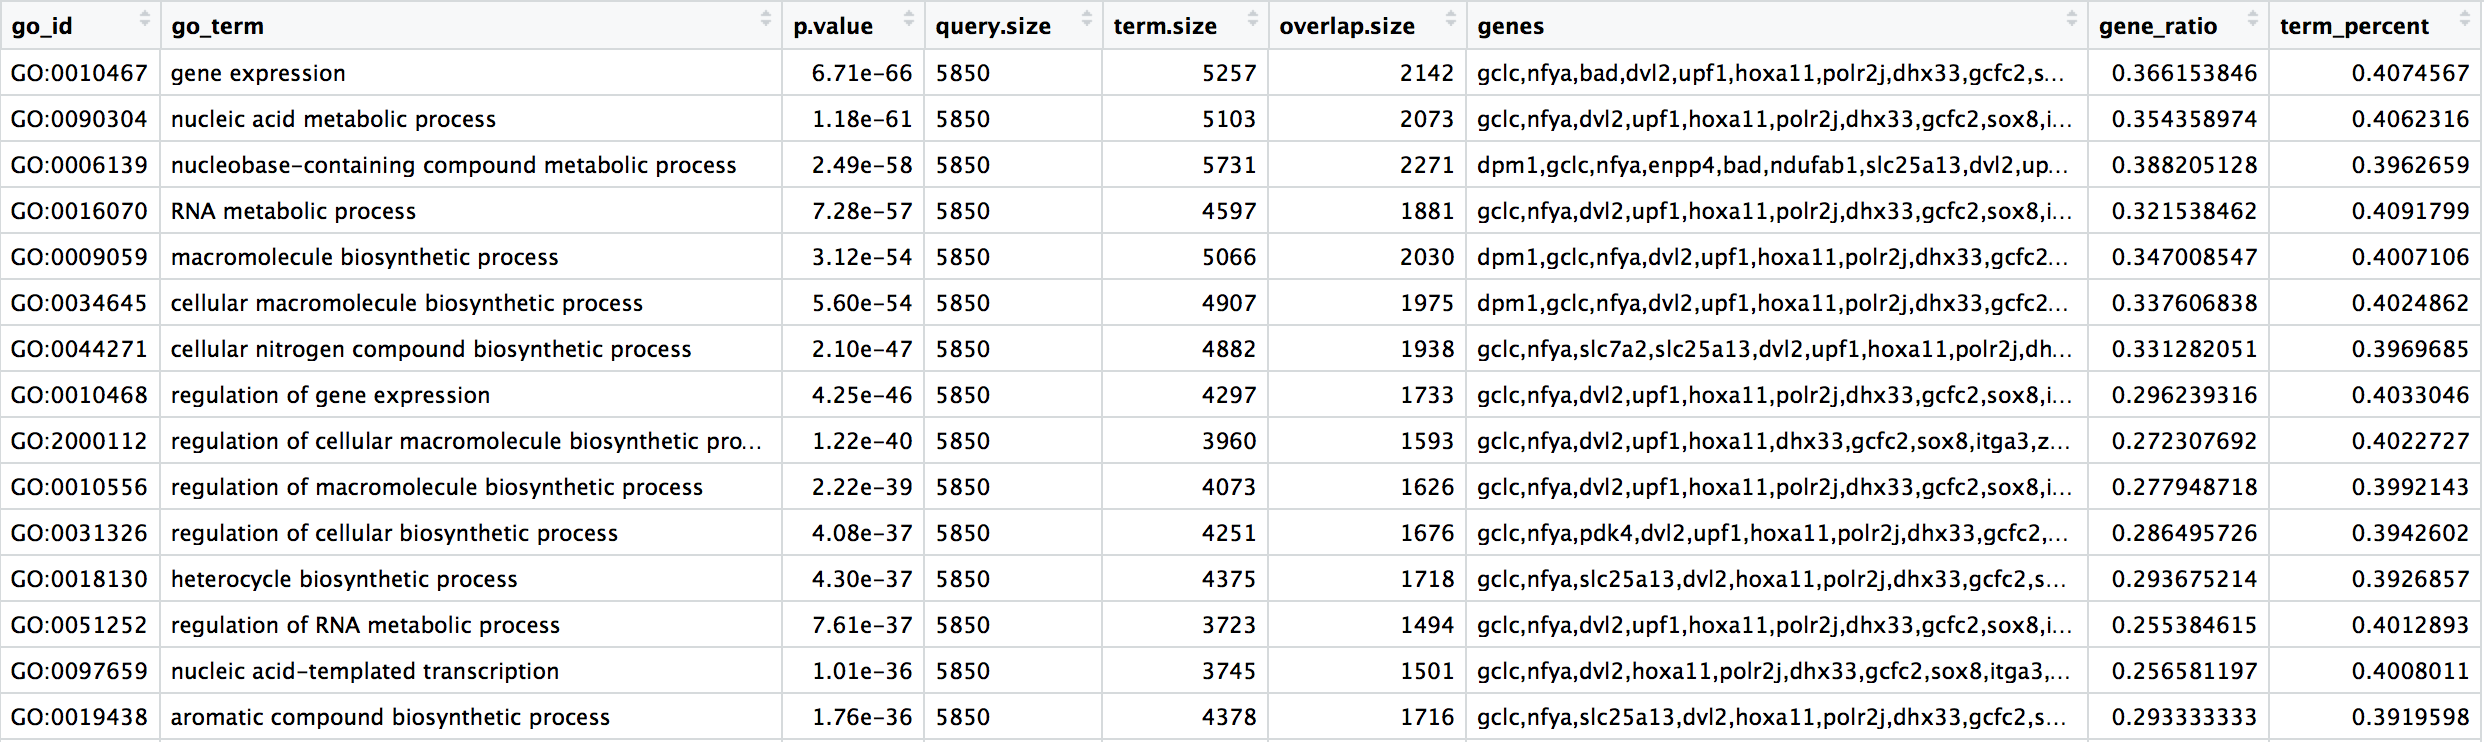Click the genes column sort arrows
Image resolution: width=2484 pixels, height=742 pixels.
pos(2071,19)
